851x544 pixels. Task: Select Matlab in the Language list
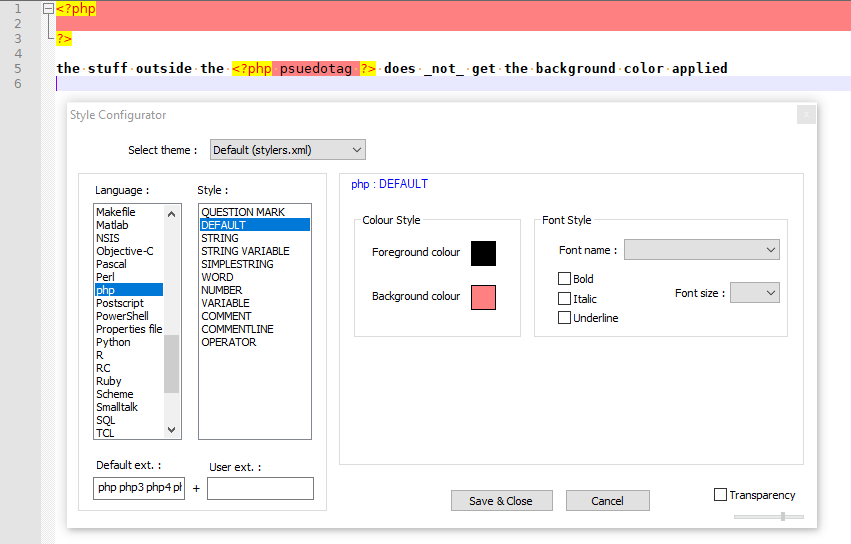point(129,225)
